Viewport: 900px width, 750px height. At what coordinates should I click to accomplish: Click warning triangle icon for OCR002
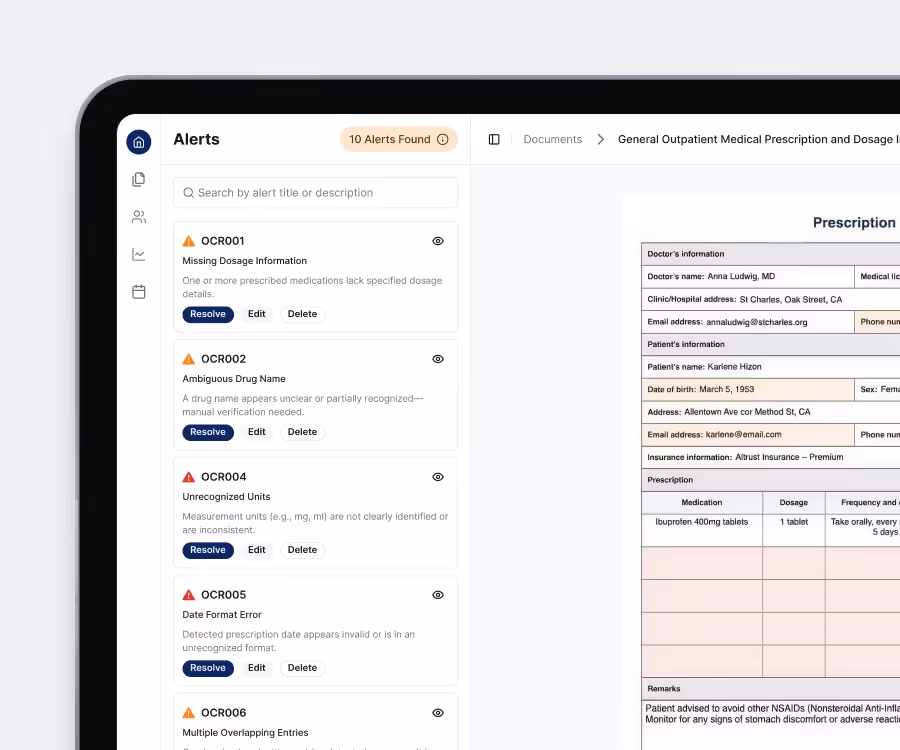[188, 359]
